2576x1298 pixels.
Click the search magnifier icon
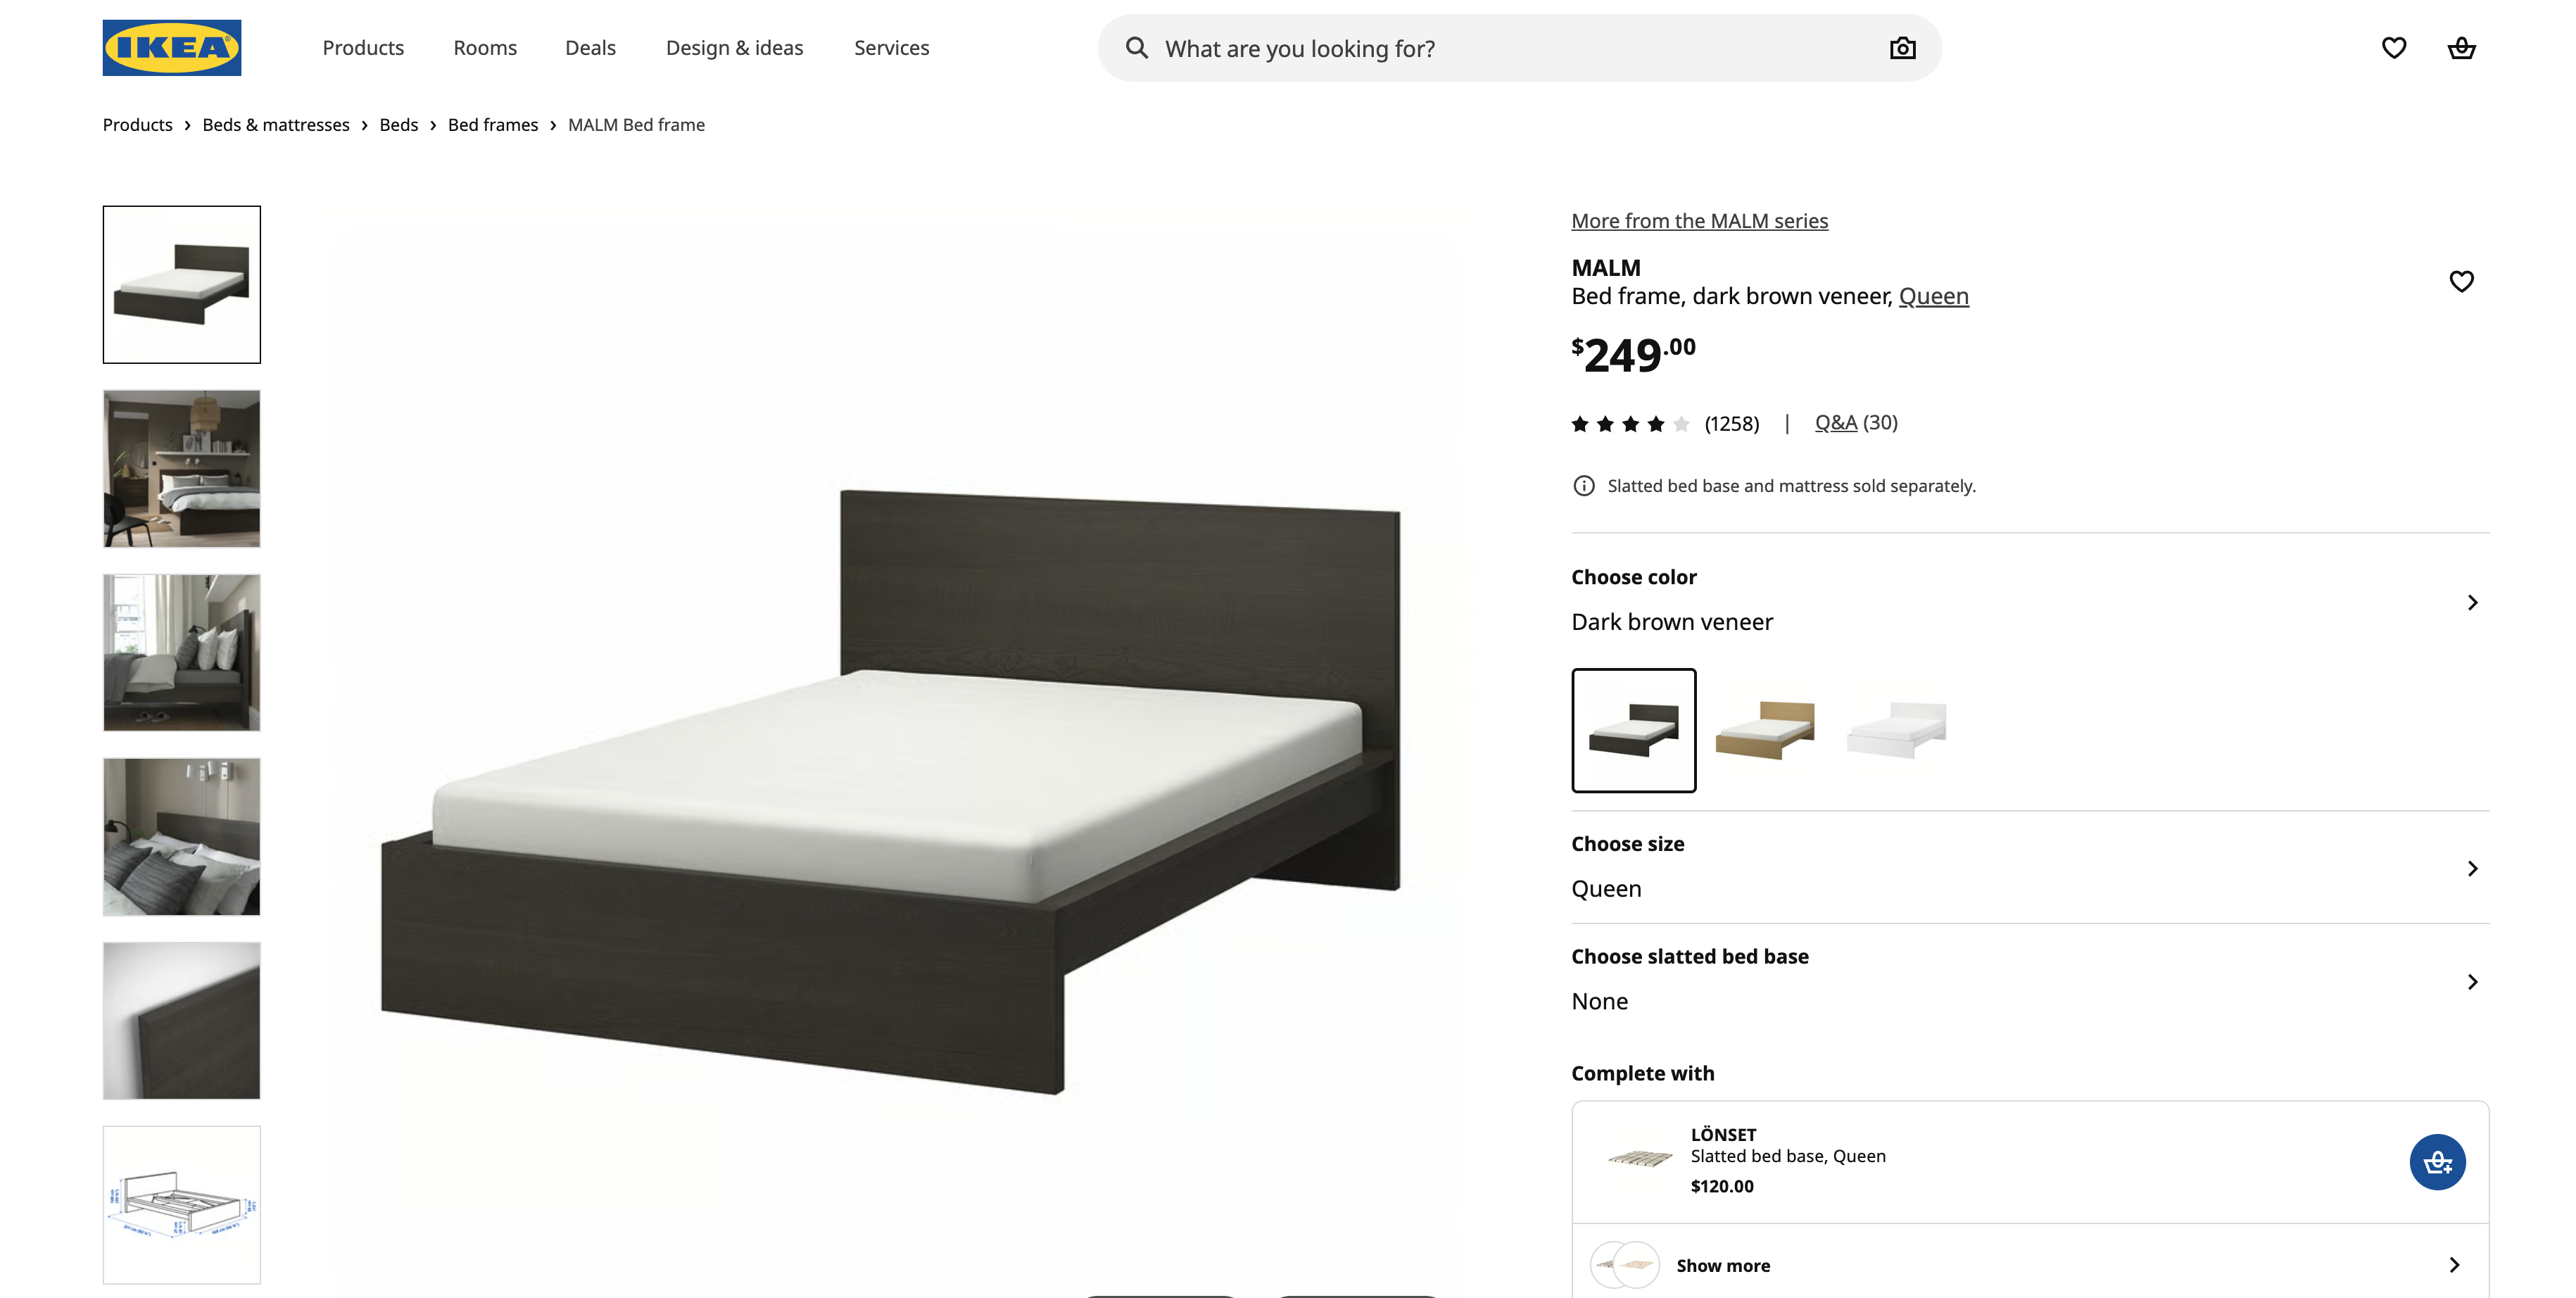click(1137, 48)
